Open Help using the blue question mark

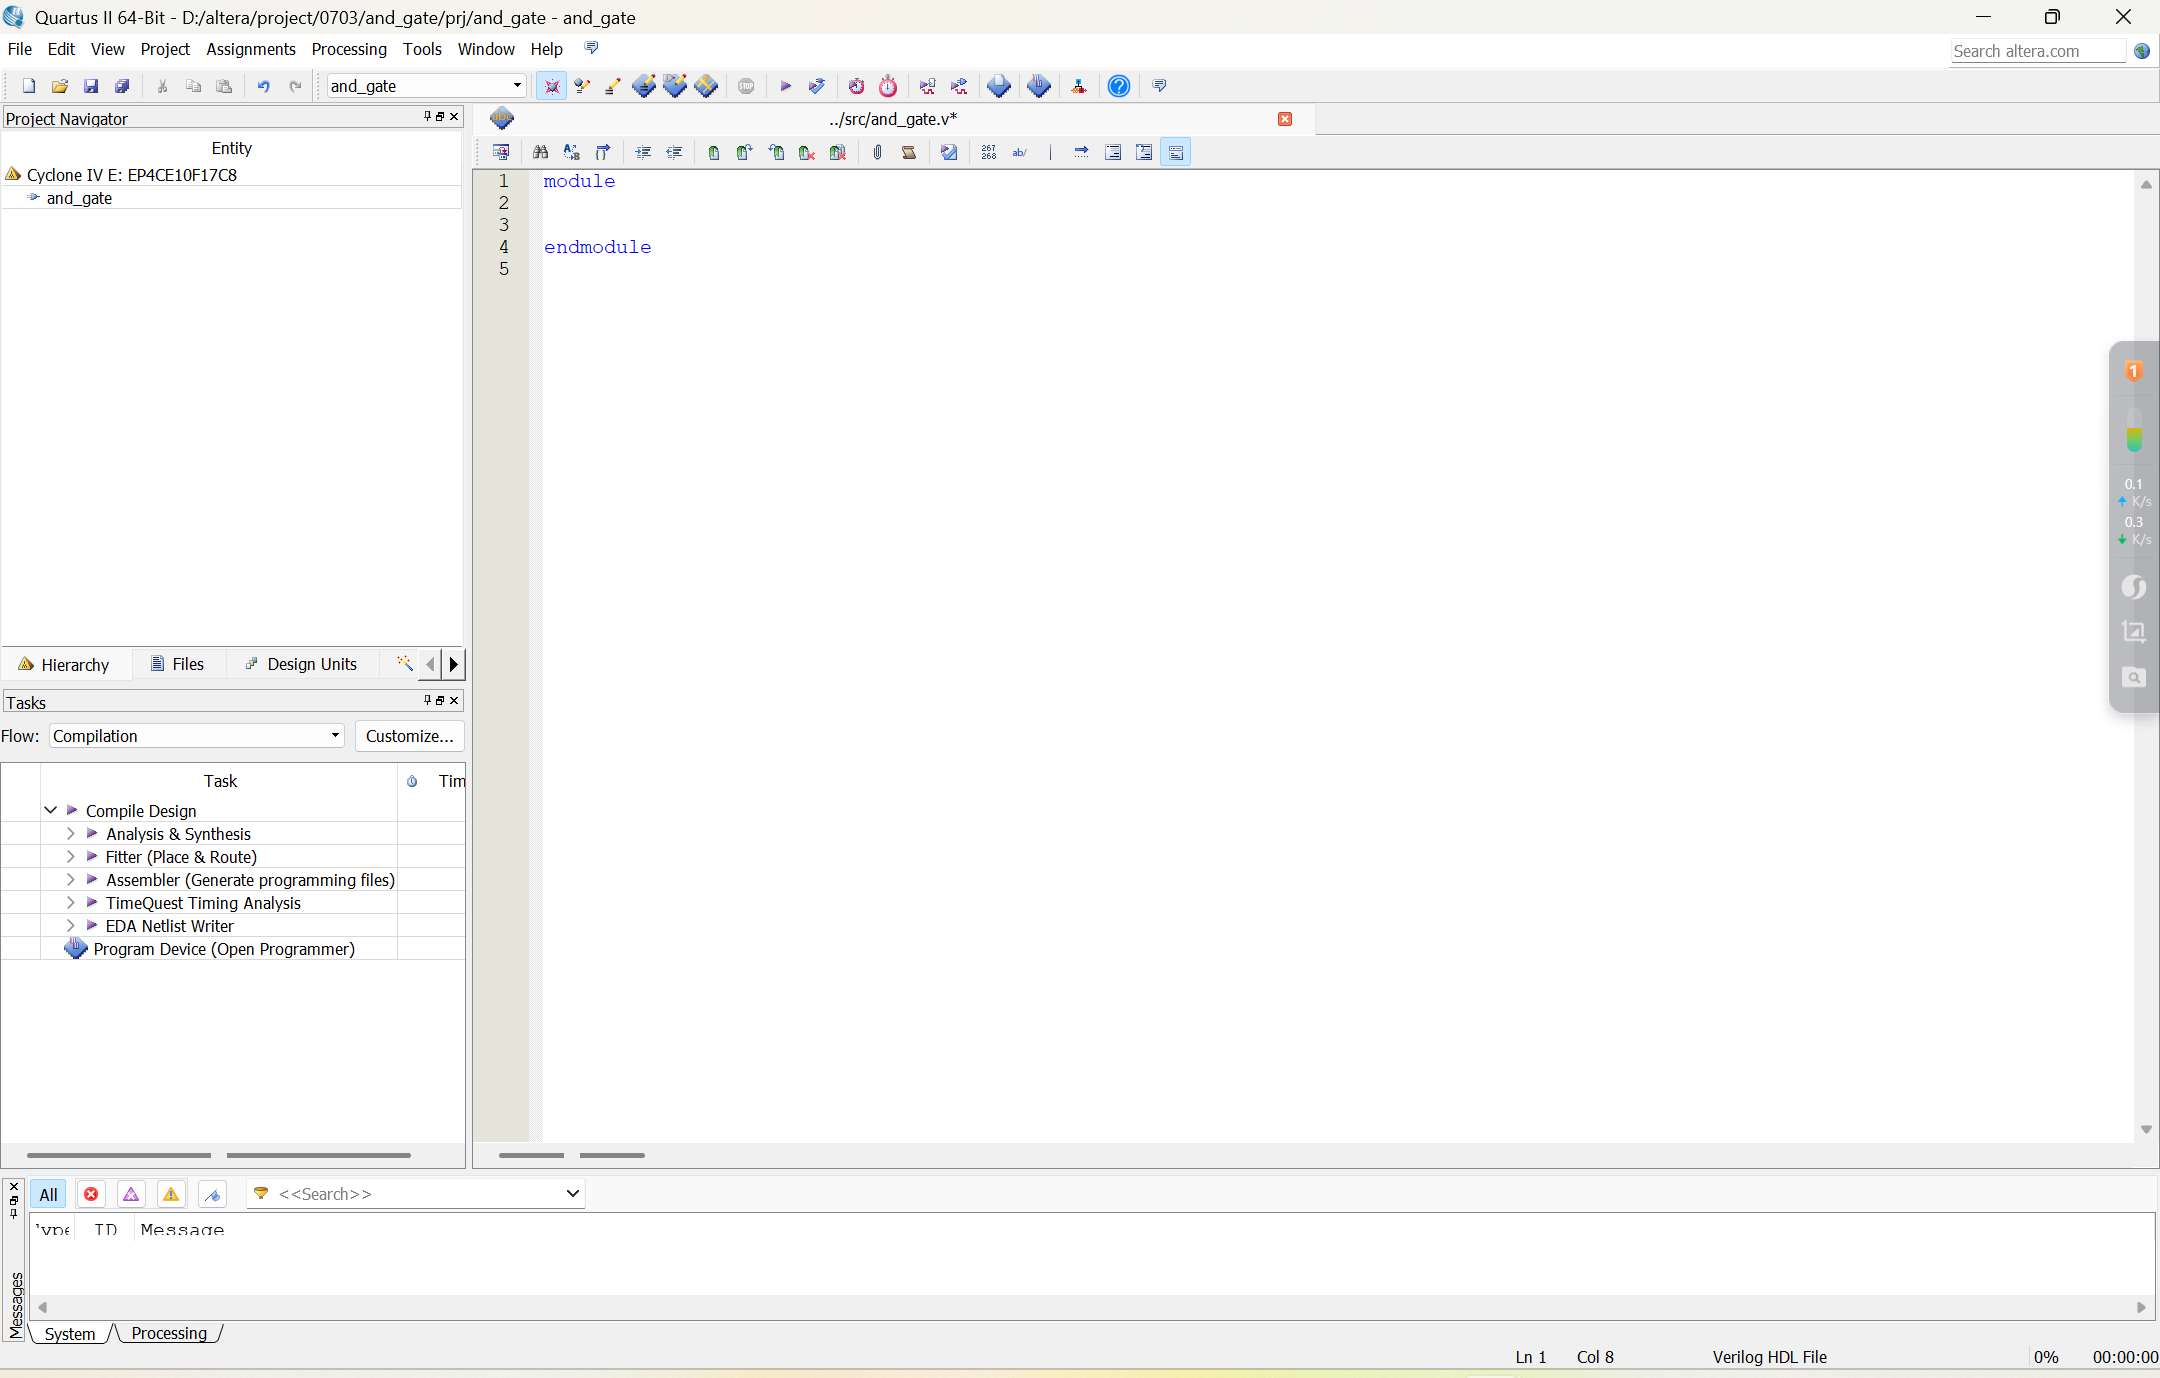click(x=1119, y=86)
